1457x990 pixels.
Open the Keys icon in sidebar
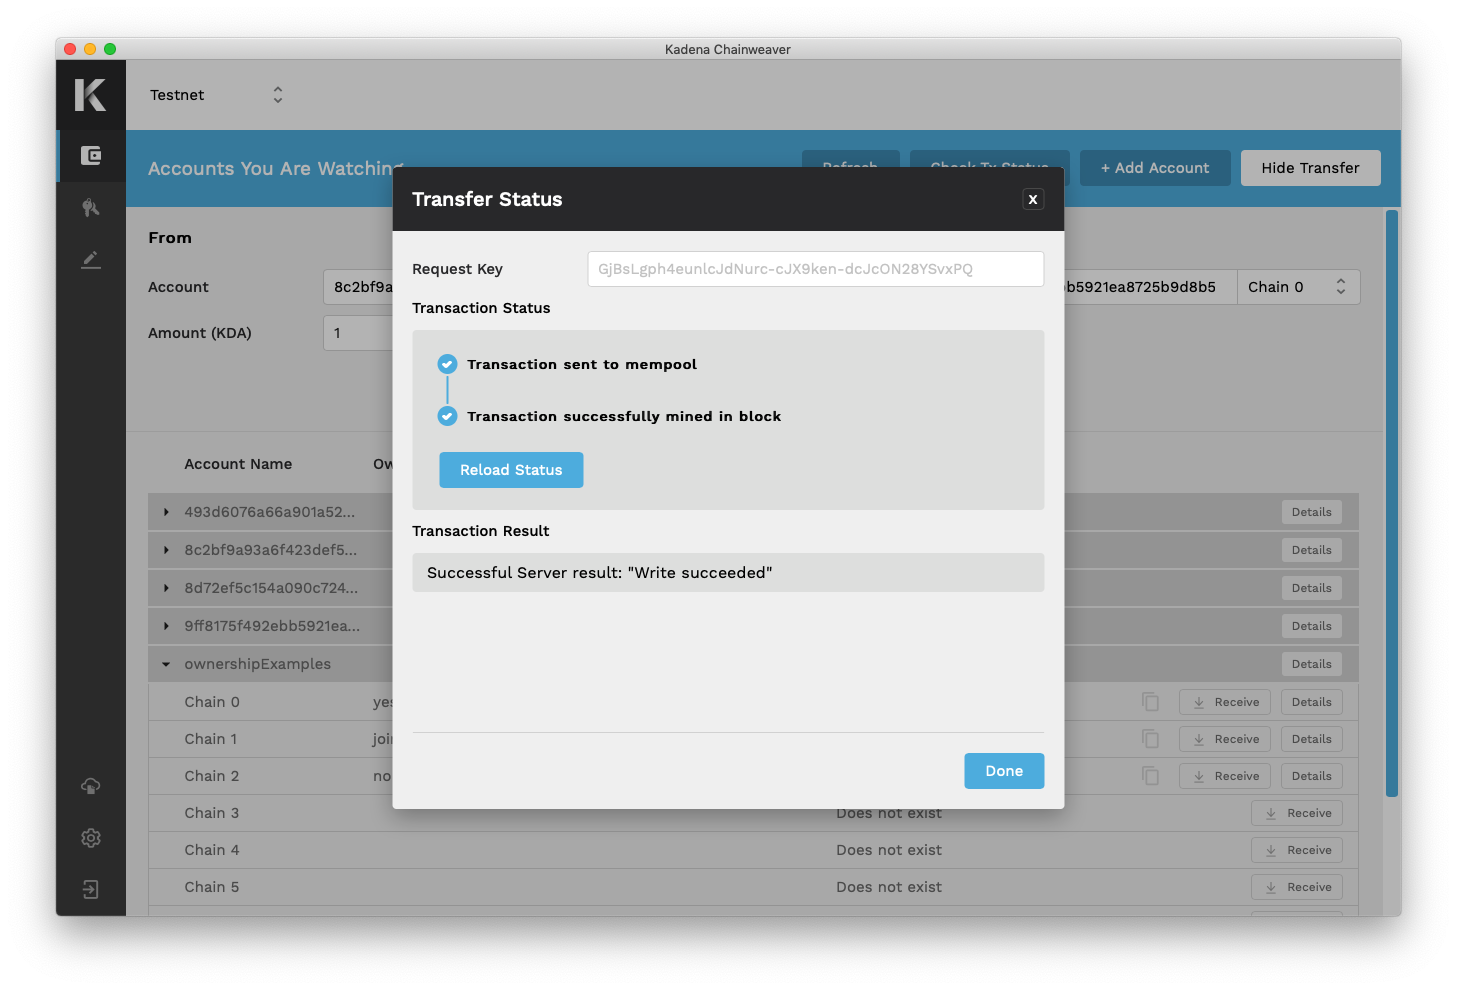91,208
